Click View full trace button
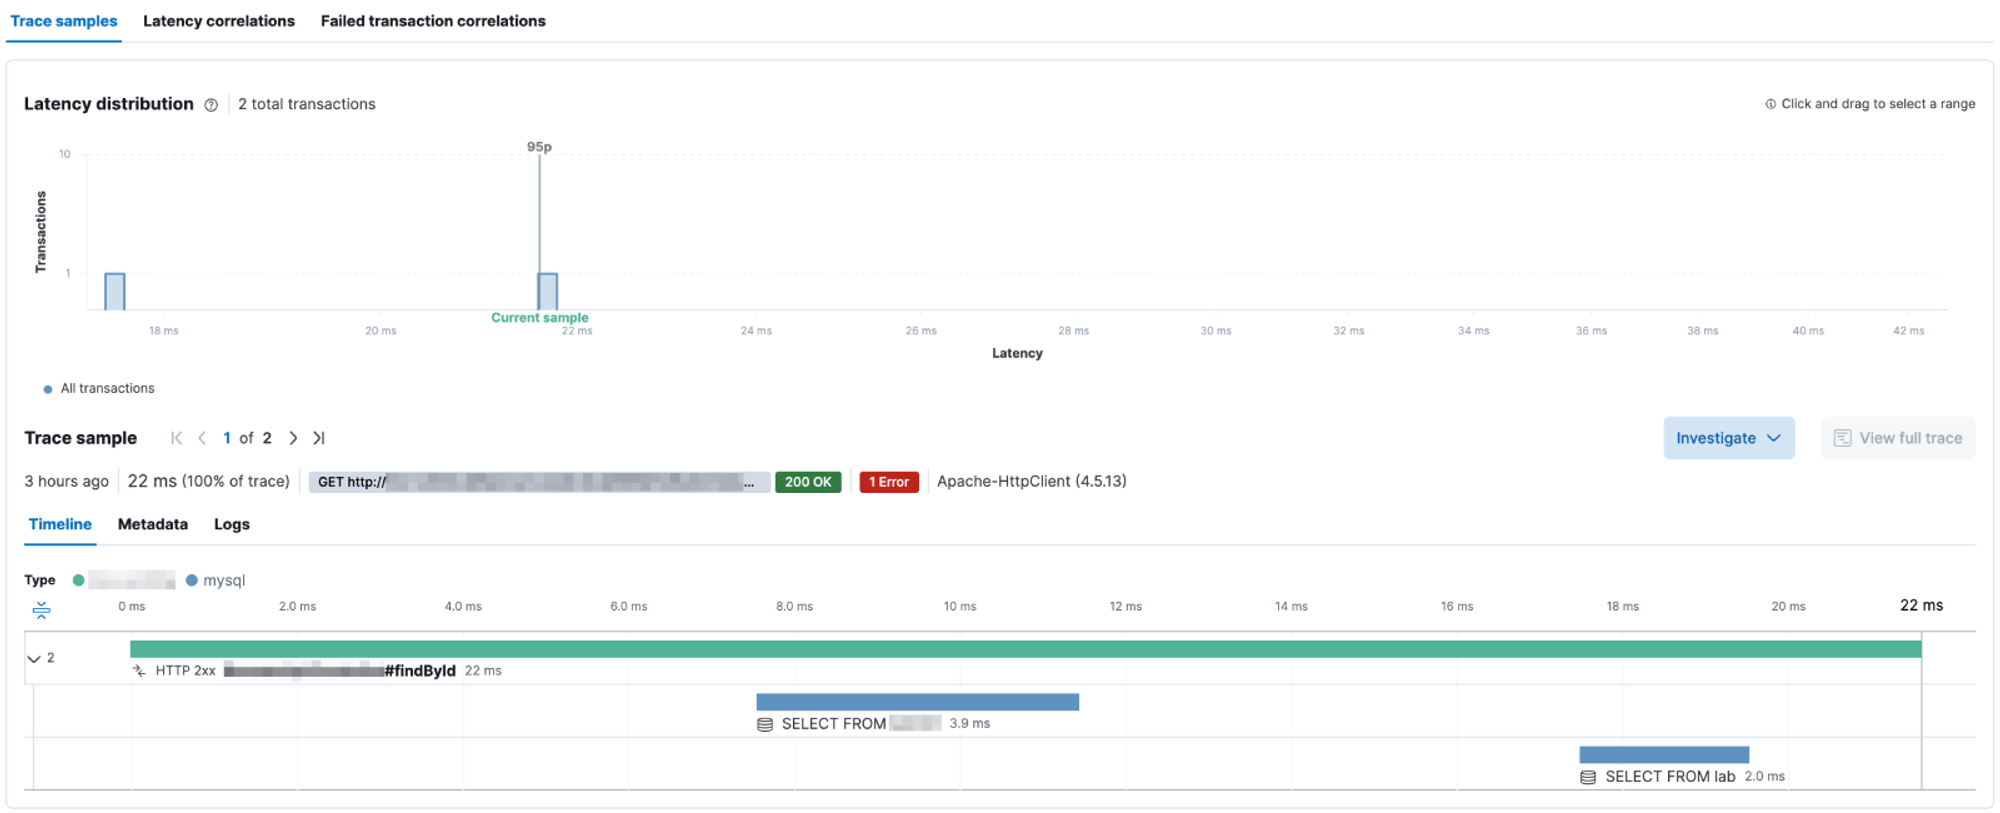 coord(1897,438)
